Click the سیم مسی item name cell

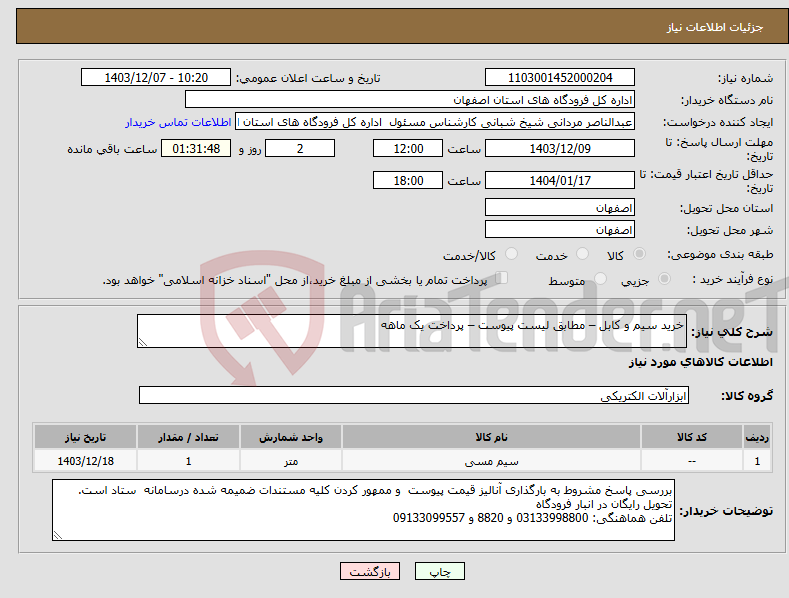click(491, 461)
